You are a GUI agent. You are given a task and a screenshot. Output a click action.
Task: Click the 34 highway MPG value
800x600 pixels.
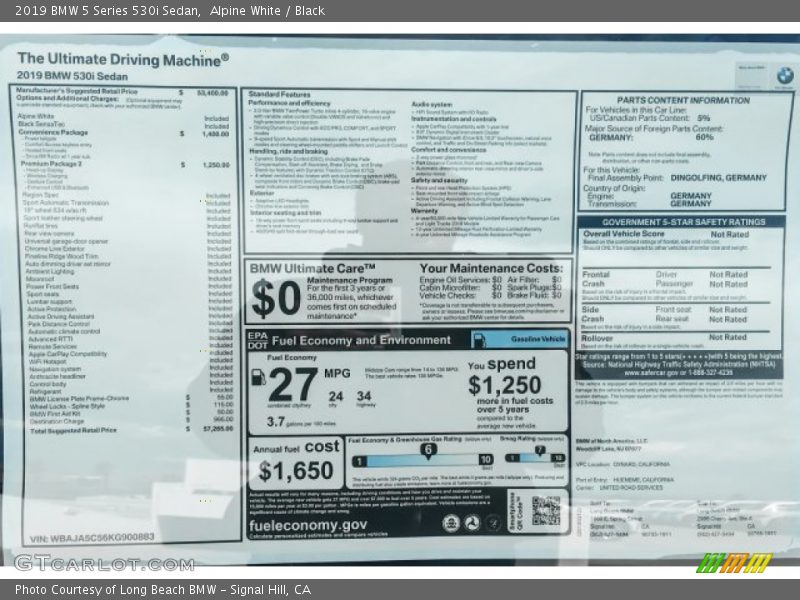[x=364, y=396]
